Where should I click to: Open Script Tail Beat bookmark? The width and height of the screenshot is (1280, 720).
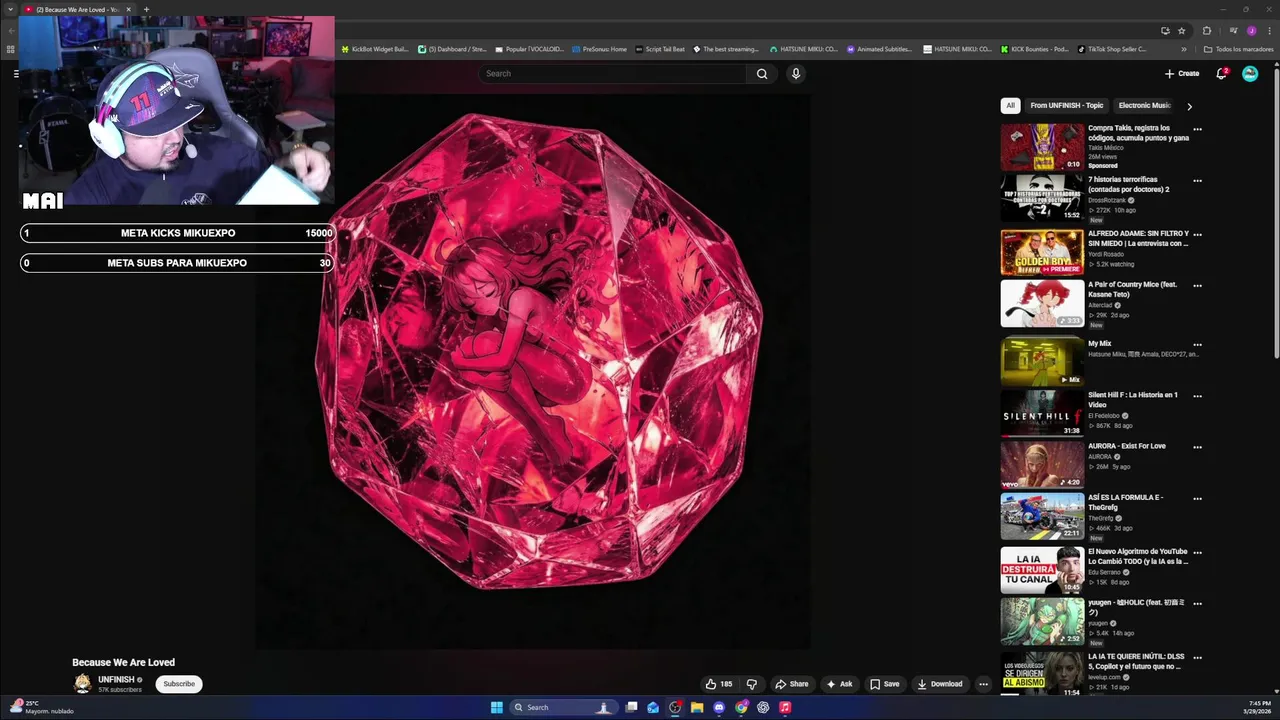point(660,49)
